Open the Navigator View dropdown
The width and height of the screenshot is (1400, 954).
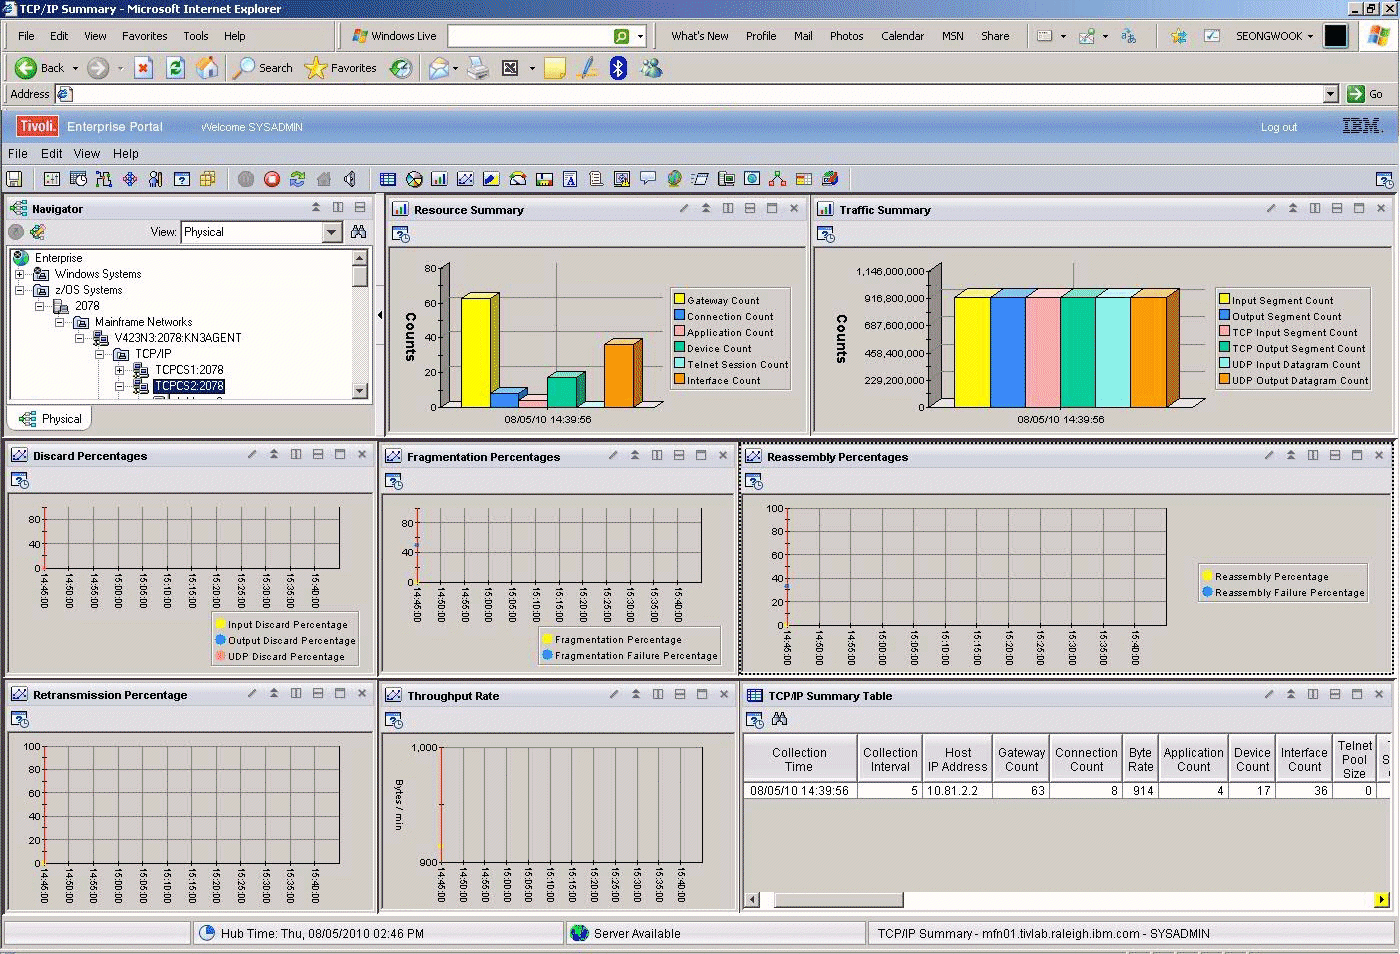(333, 232)
